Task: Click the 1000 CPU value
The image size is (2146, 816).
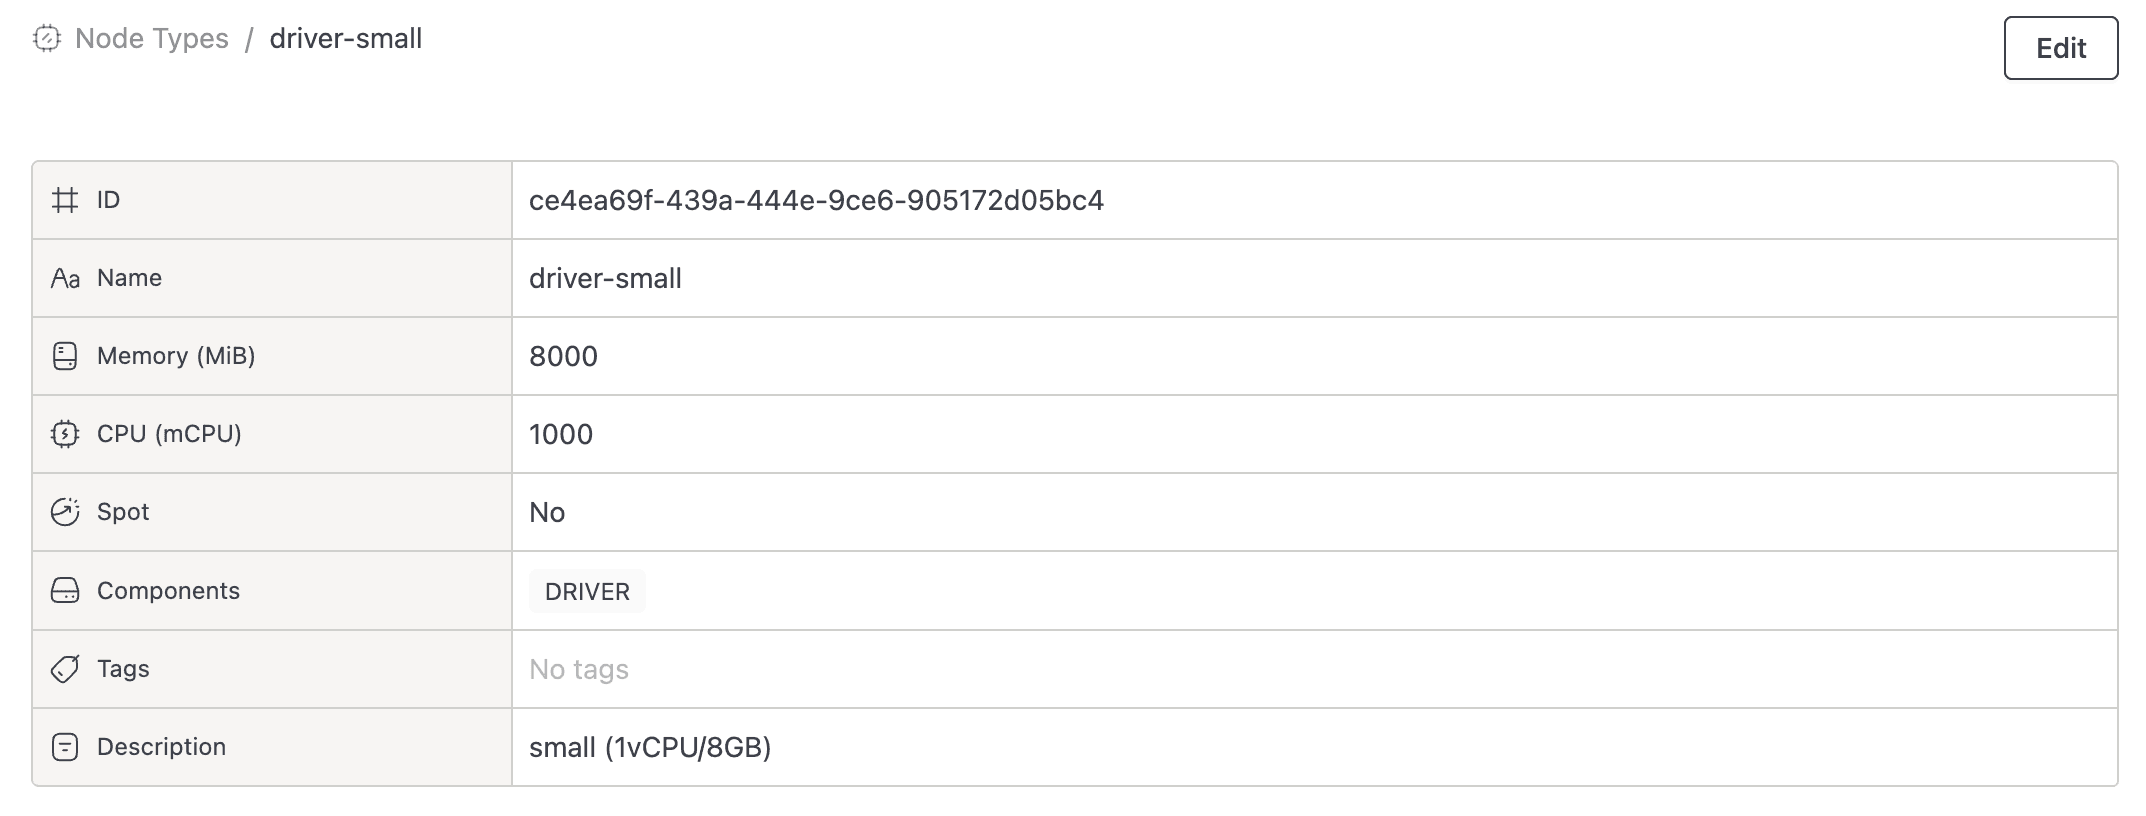Action: tap(561, 435)
